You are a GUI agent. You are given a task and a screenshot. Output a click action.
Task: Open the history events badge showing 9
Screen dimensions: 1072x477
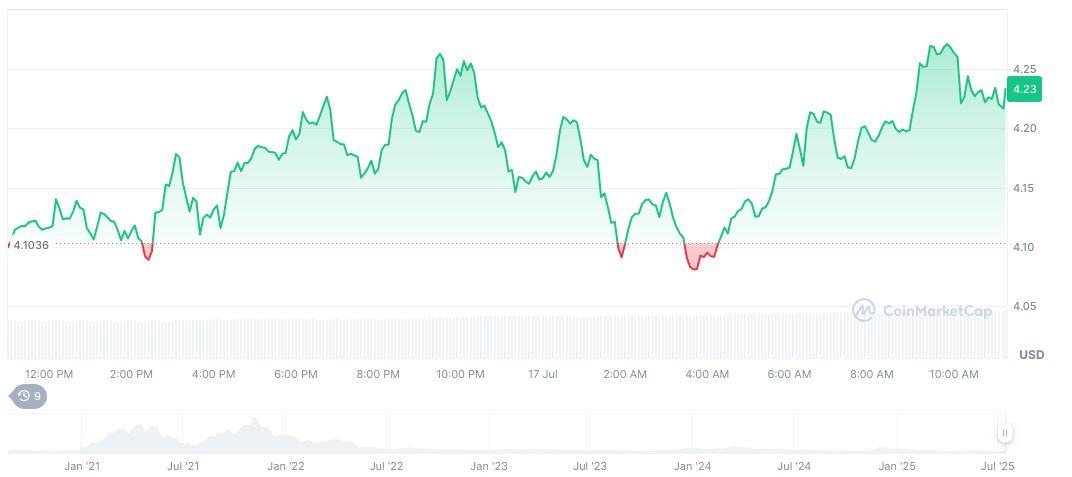click(x=29, y=396)
